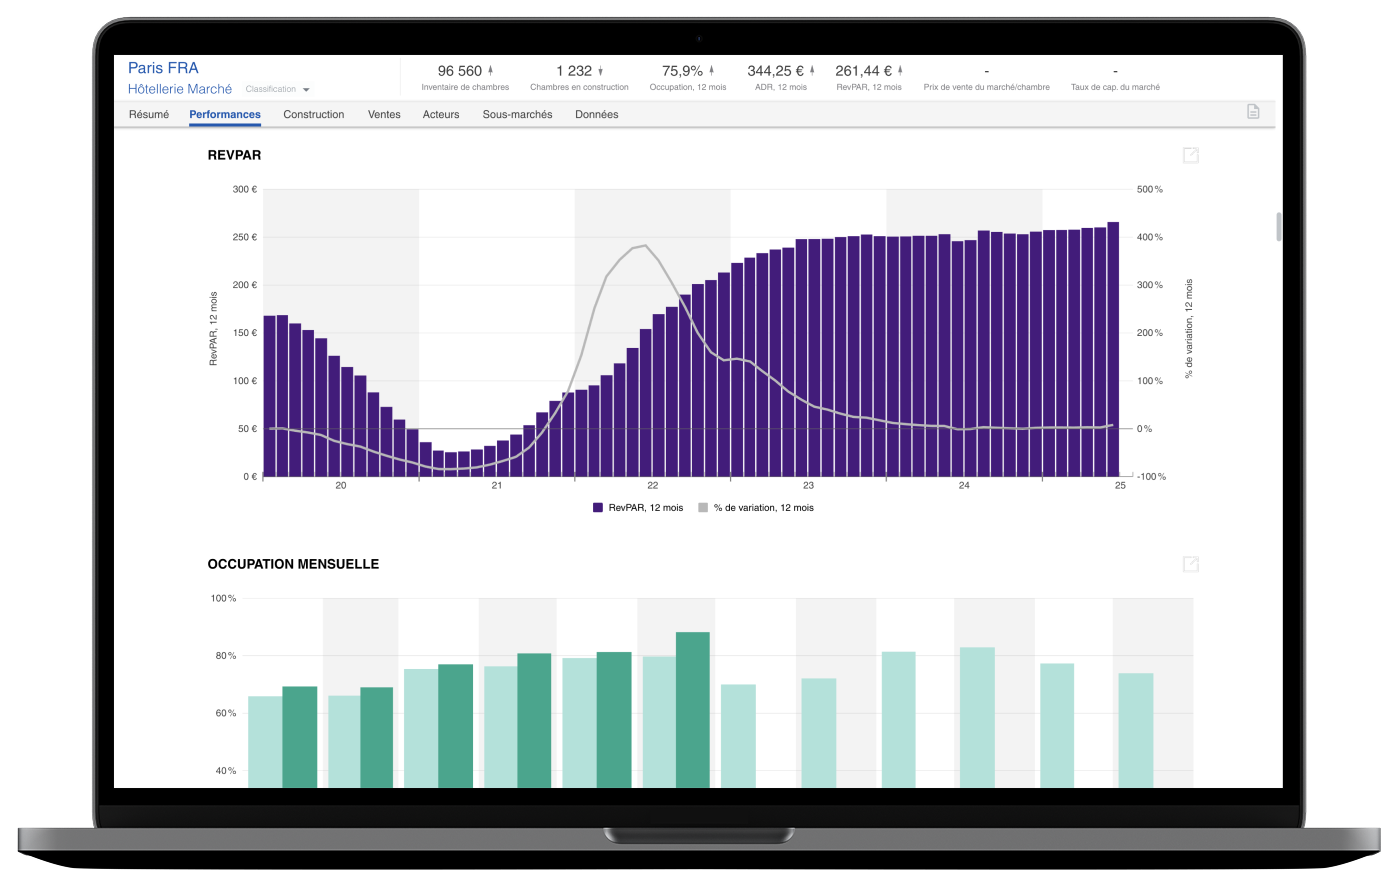Click the trend arrow beside 75,9%

712,71
